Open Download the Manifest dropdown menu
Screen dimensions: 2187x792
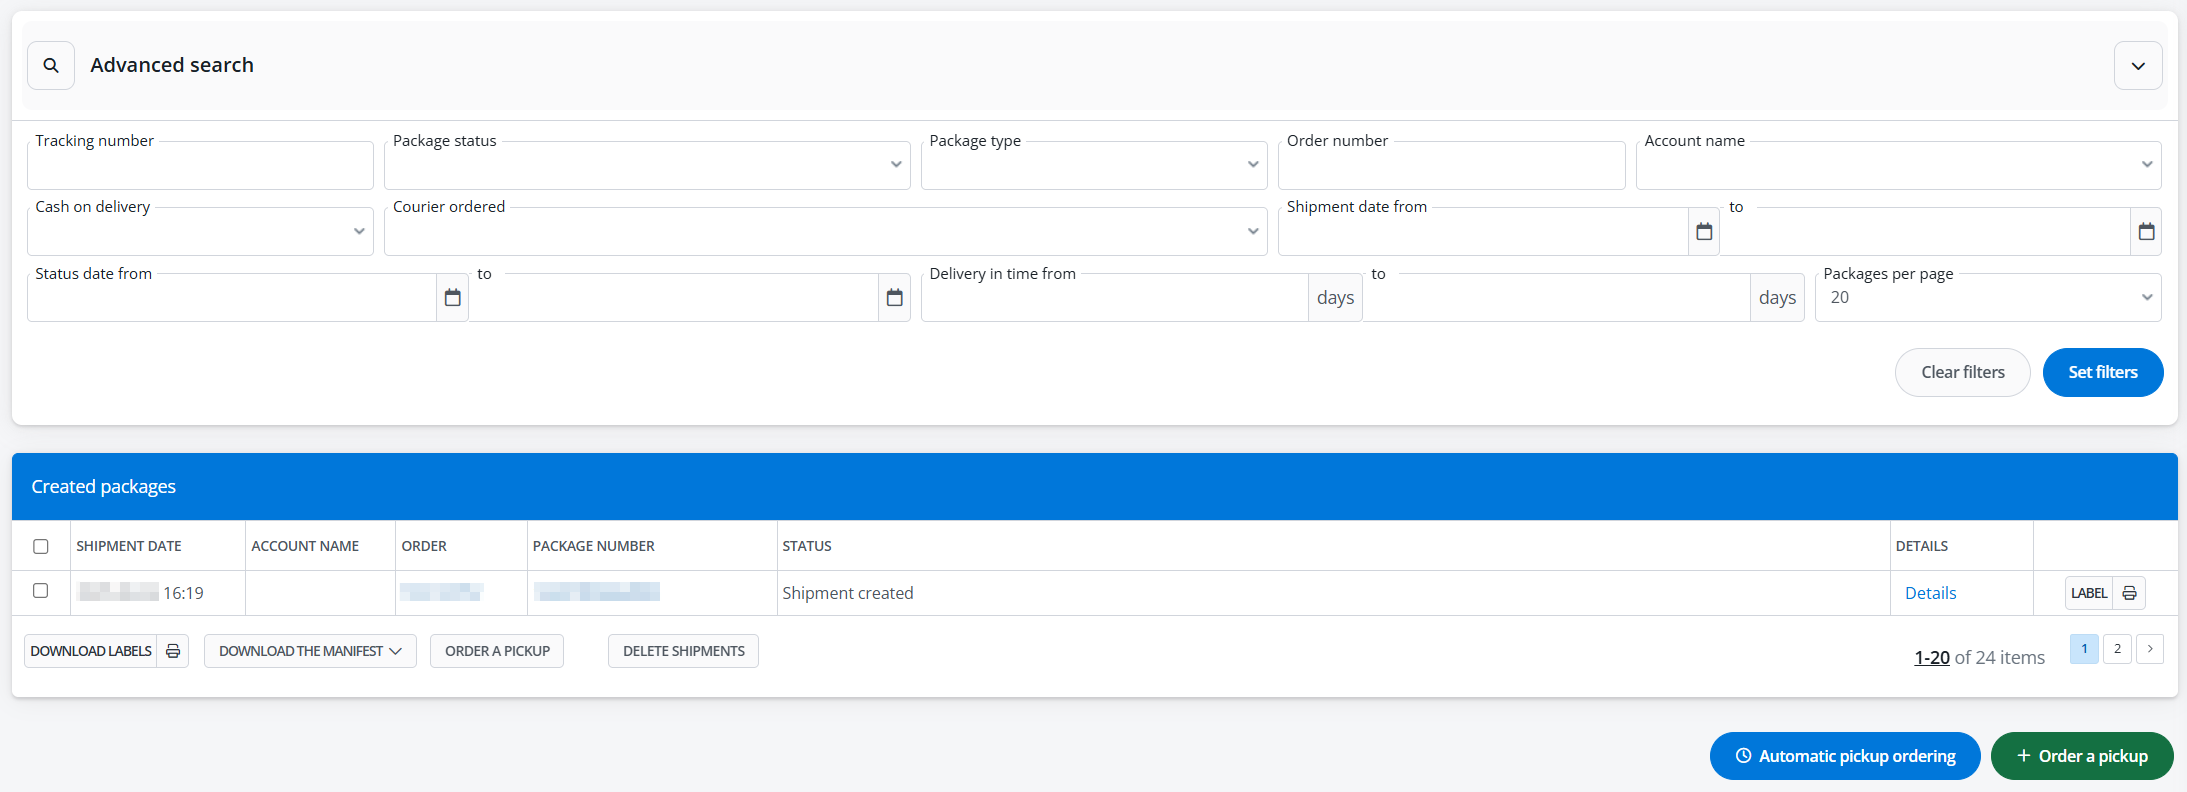(x=310, y=651)
